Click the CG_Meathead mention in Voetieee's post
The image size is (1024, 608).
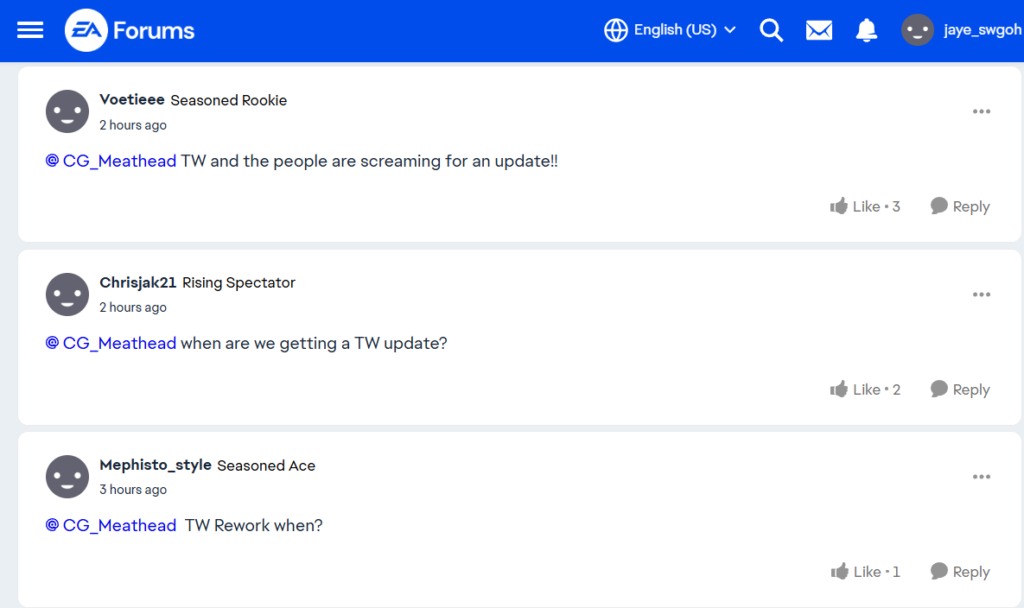tap(111, 161)
